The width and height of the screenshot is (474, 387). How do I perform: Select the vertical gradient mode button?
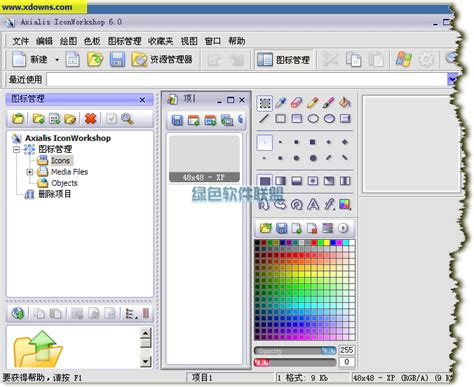(297, 181)
